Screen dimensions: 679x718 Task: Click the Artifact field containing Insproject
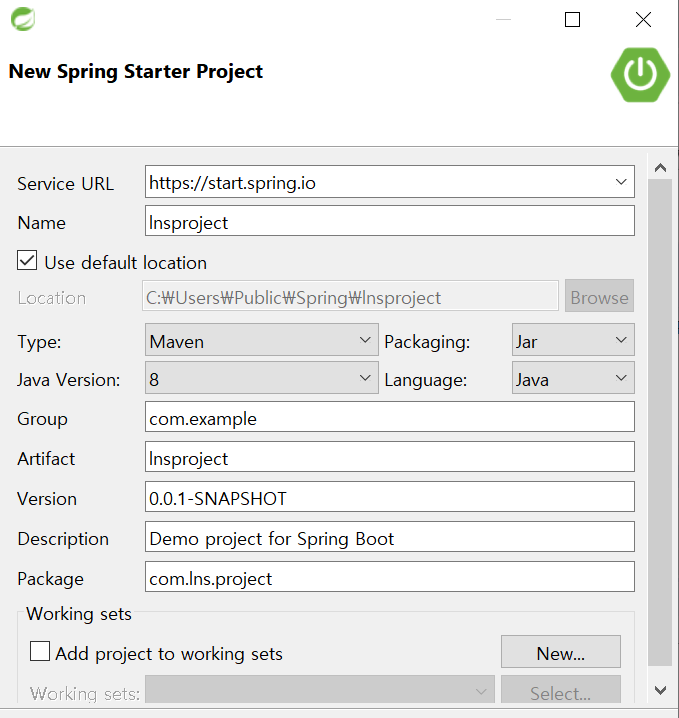(x=390, y=457)
